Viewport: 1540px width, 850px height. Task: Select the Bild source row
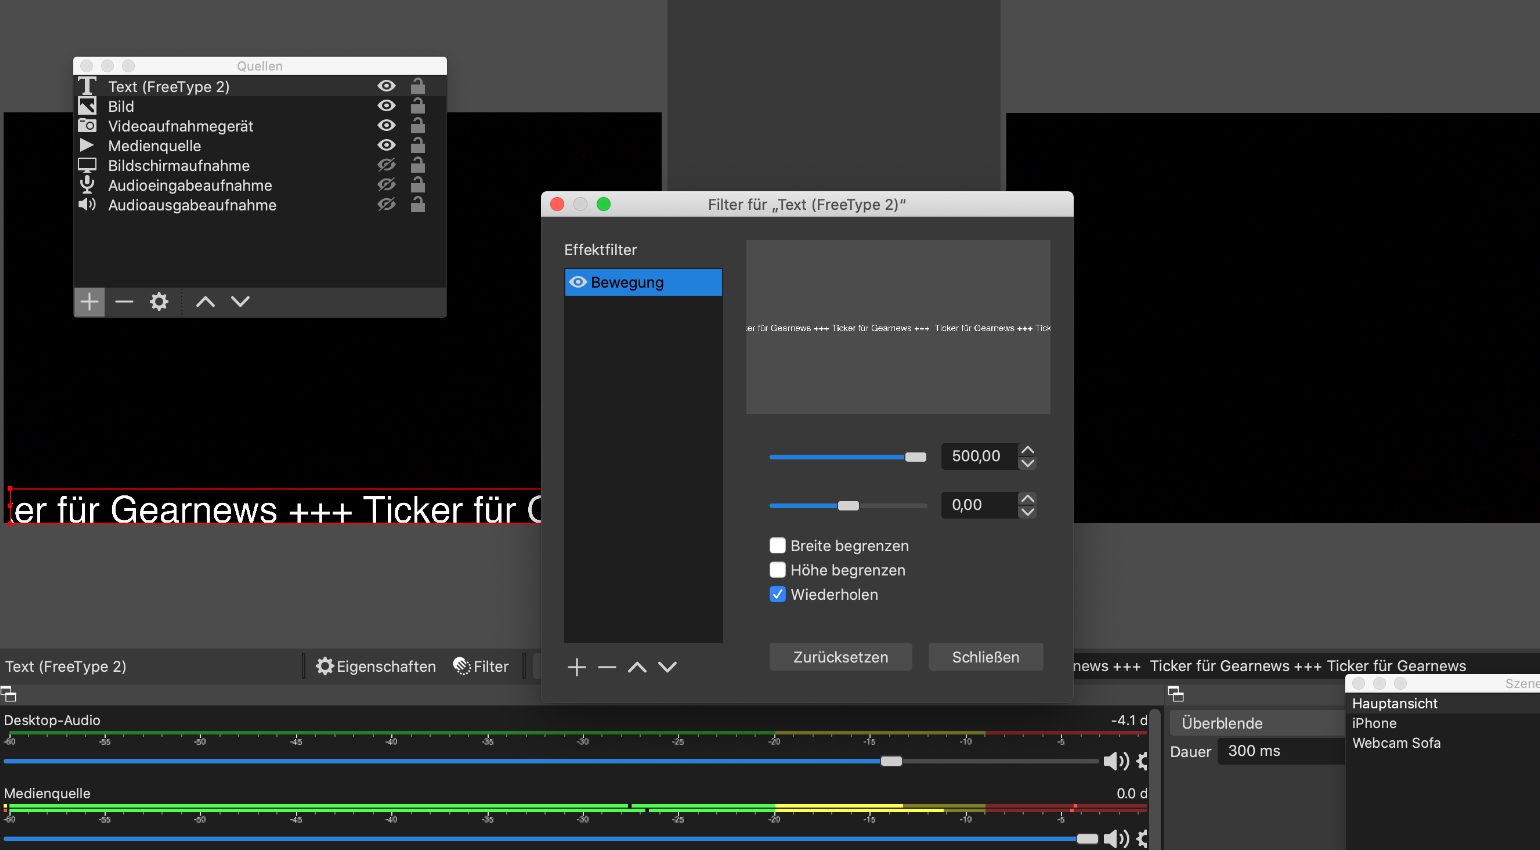tap(260, 106)
